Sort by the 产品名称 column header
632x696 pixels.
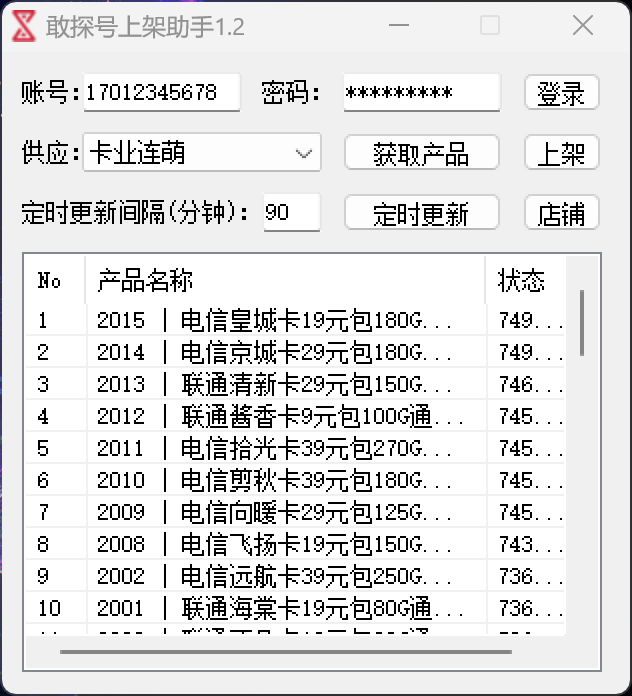click(x=285, y=281)
